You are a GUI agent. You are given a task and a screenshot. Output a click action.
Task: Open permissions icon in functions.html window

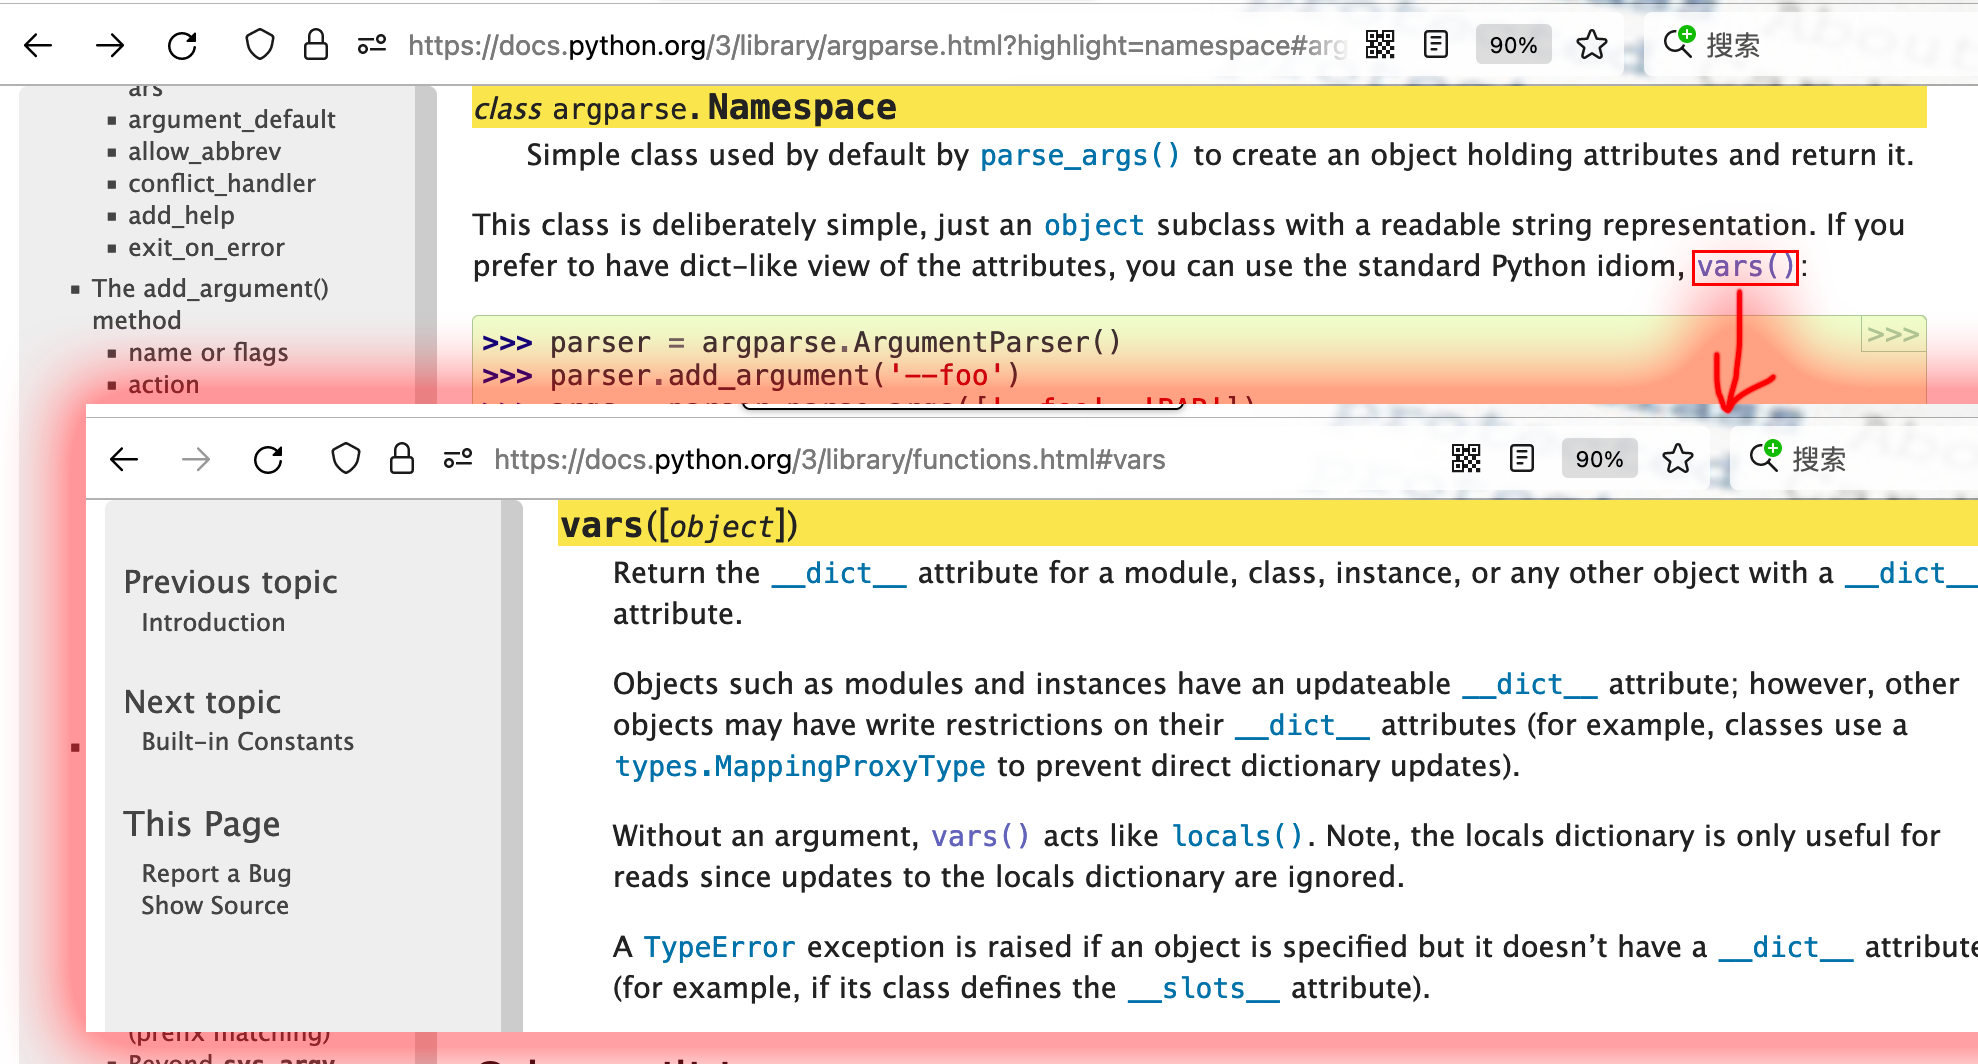(458, 459)
